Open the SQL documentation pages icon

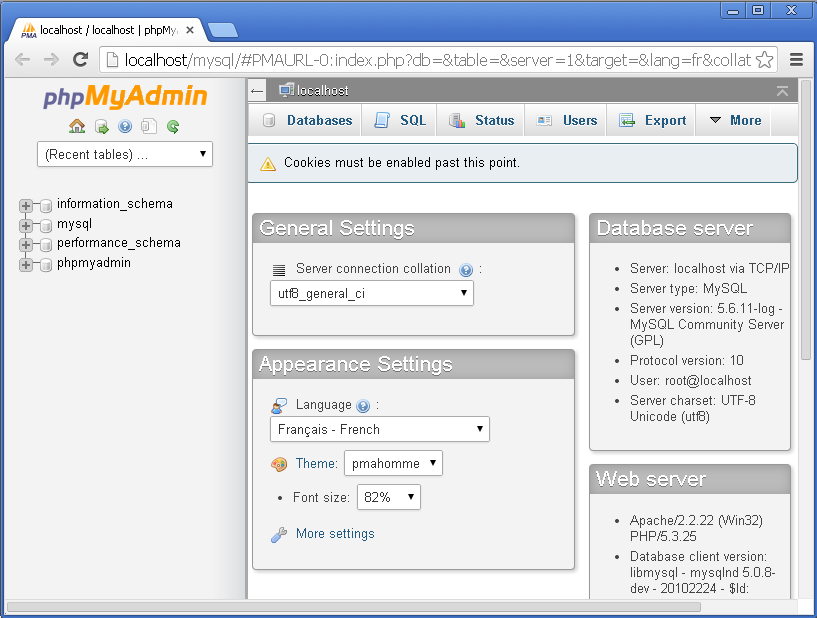click(x=149, y=126)
